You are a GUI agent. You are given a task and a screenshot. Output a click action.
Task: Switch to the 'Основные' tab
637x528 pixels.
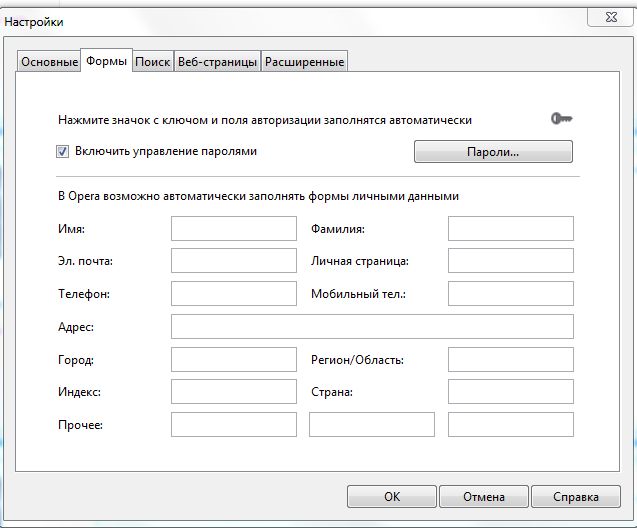(x=49, y=62)
